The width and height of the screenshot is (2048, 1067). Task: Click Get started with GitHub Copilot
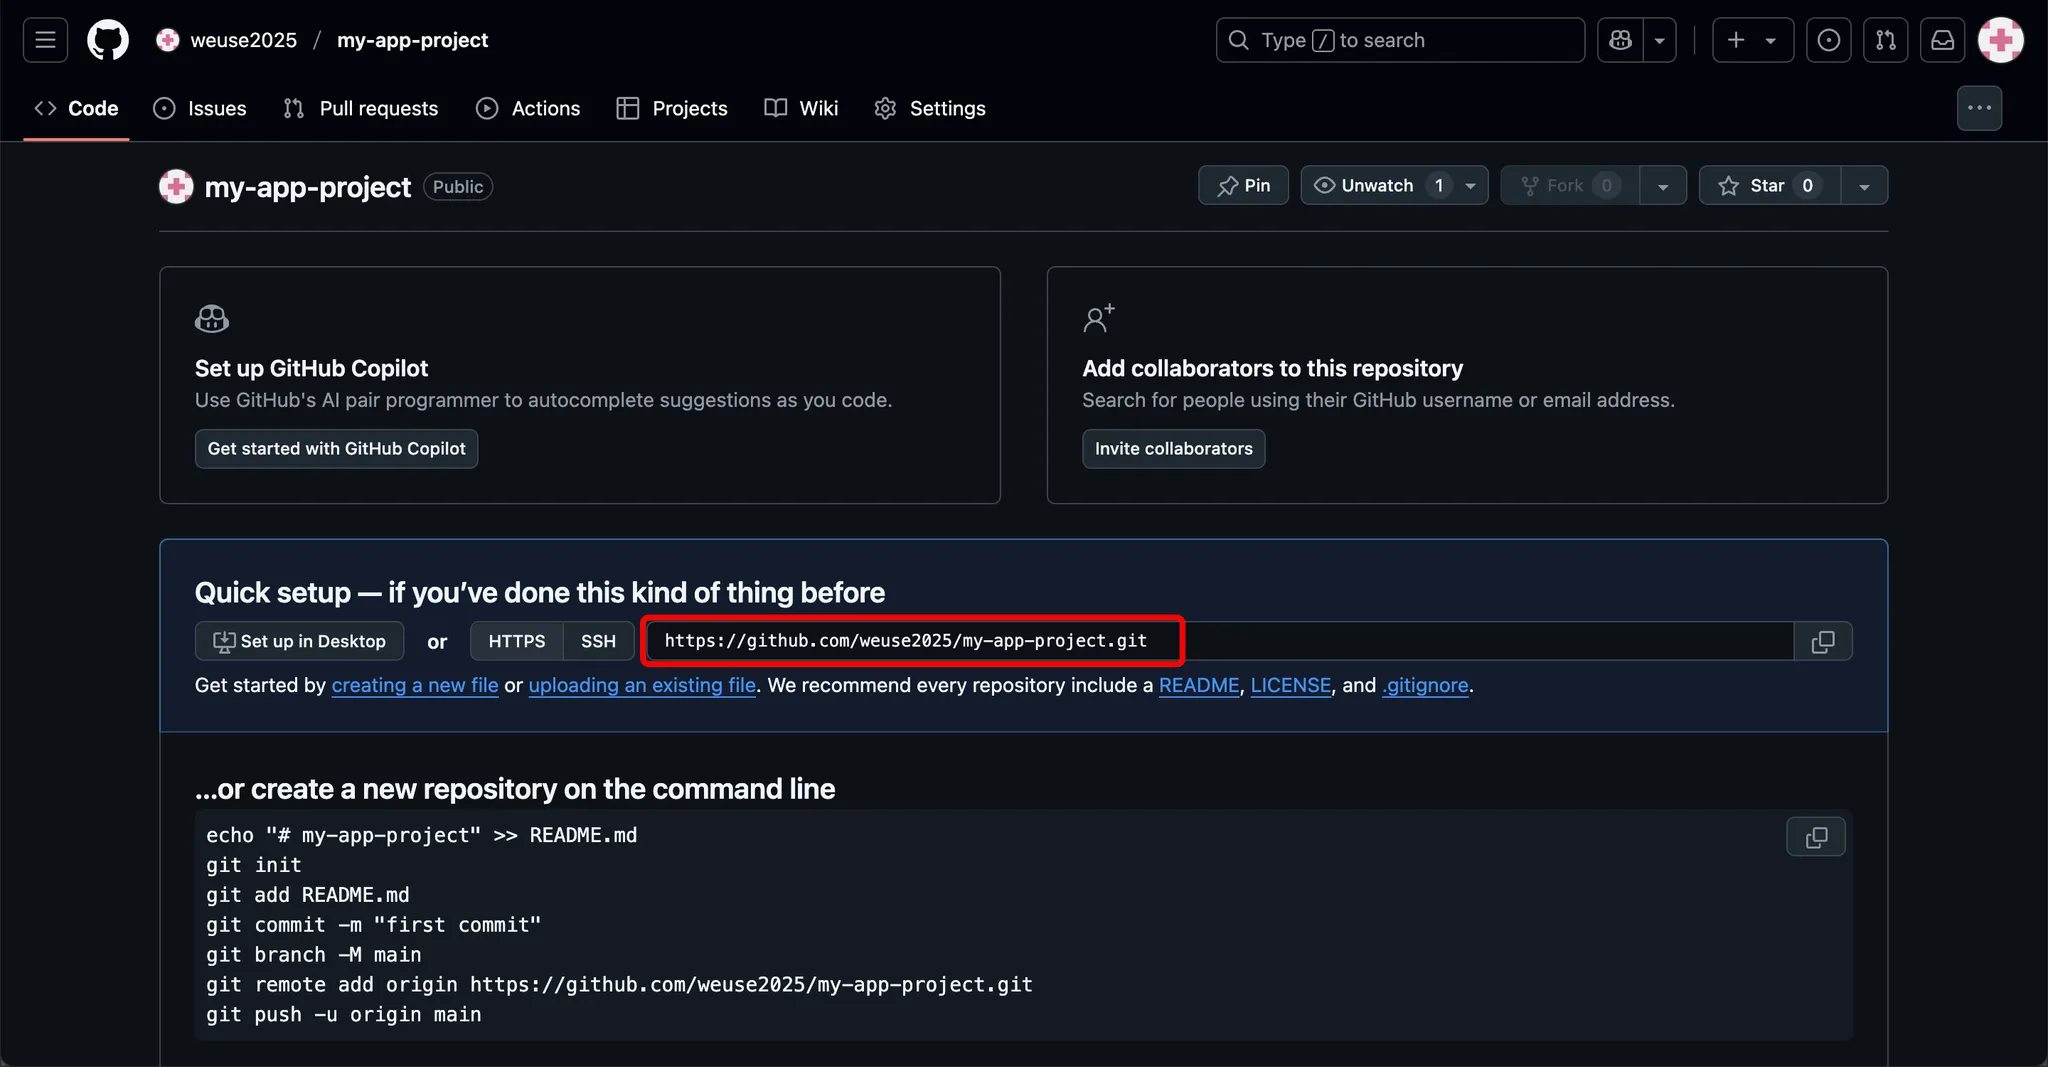click(336, 449)
